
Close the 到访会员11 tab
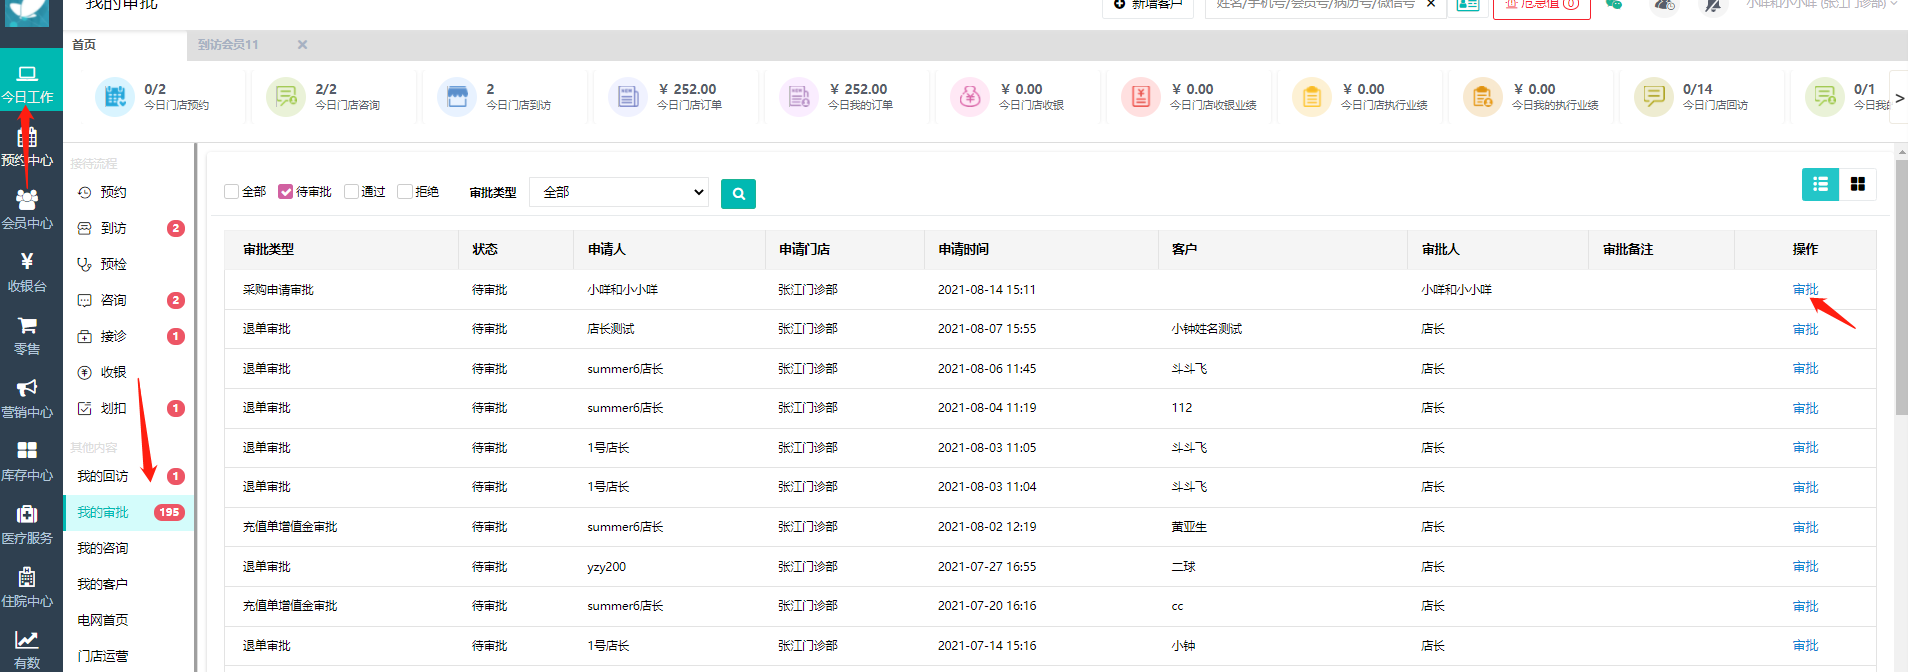pyautogui.click(x=302, y=45)
